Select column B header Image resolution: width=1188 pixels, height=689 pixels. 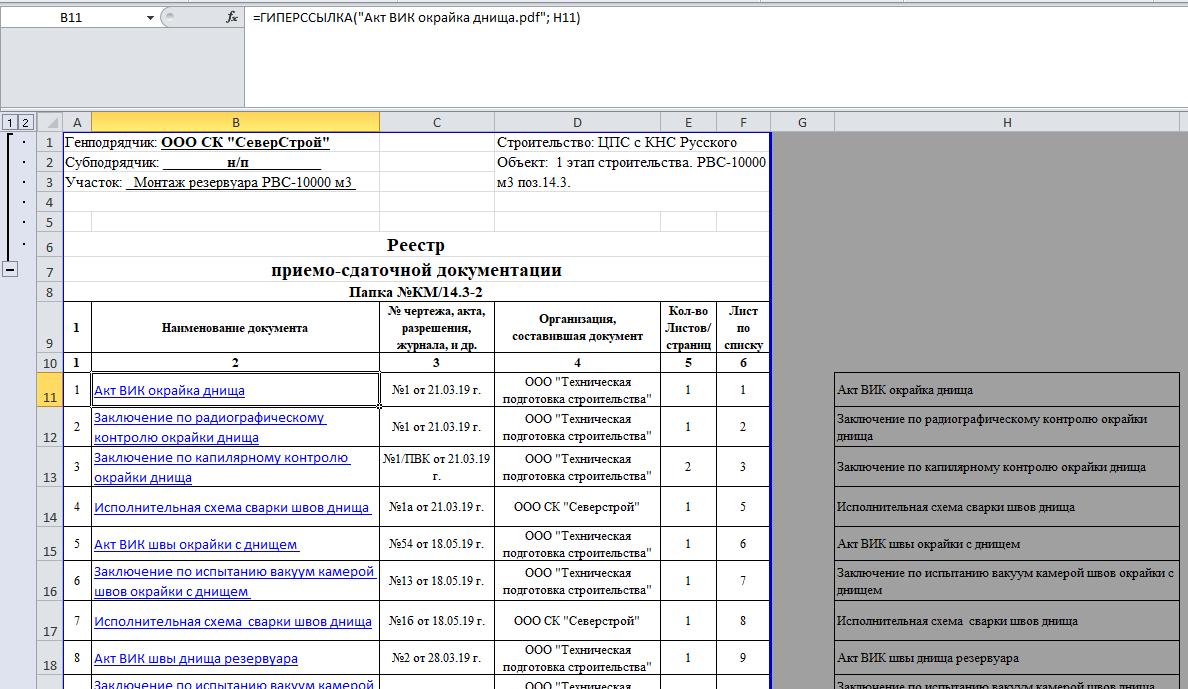coord(236,122)
